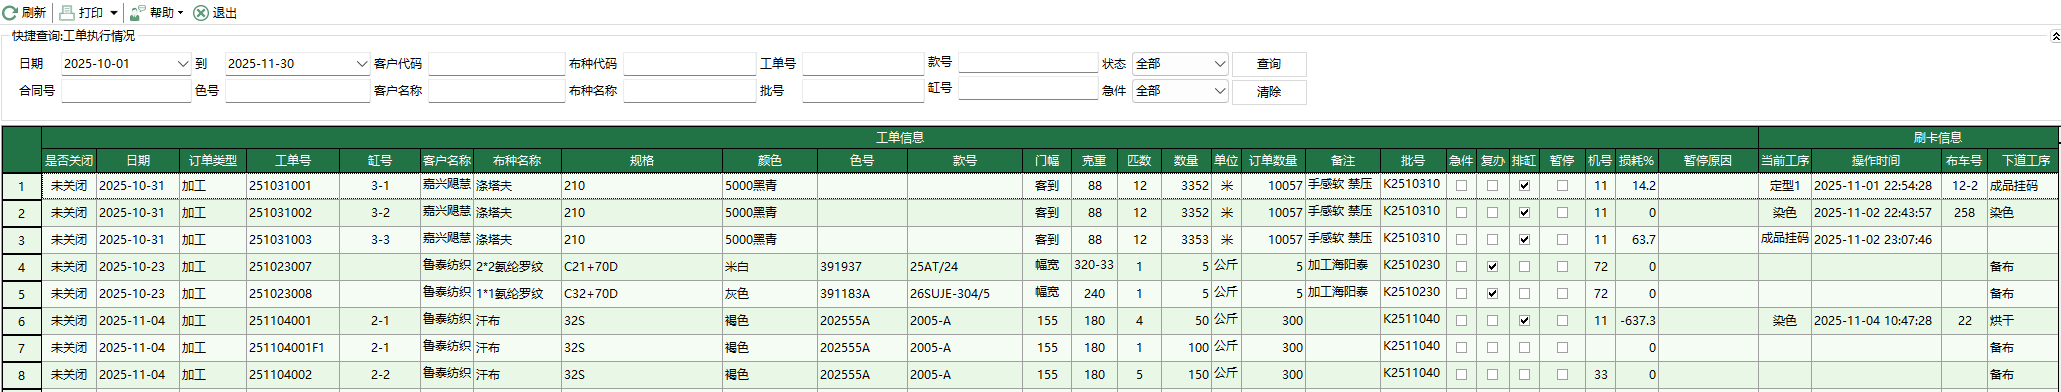This screenshot has width=2061, height=392.
Task: Focus the 合同号 input field
Action: (x=126, y=91)
